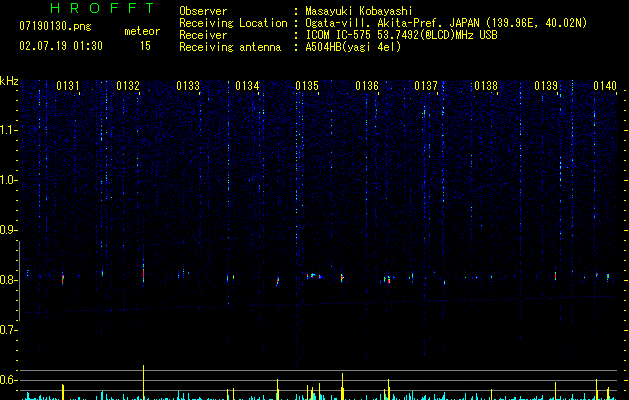
Task: Click the 0138 time marker
Action: (x=486, y=86)
